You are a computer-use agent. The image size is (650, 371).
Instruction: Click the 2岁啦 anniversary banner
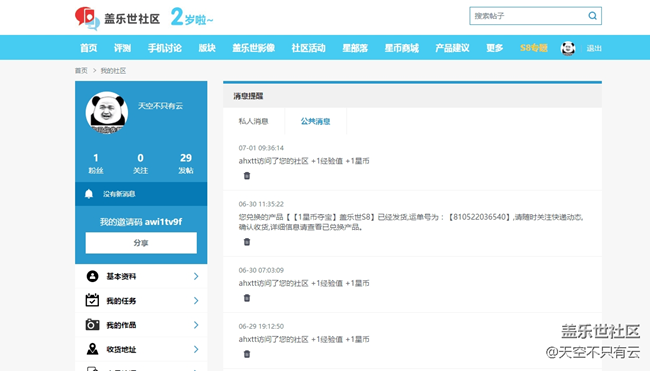192,17
